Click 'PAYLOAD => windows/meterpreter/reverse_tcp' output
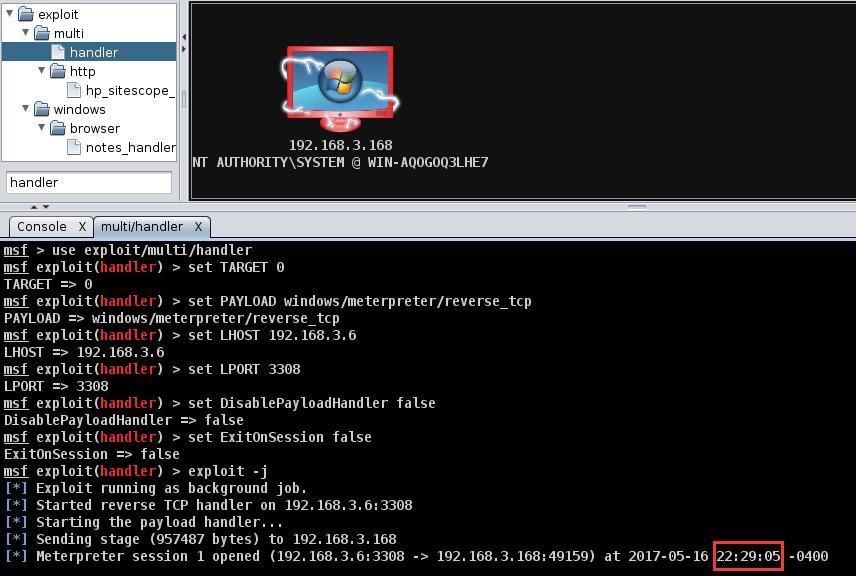This screenshot has height=576, width=856. (171, 318)
